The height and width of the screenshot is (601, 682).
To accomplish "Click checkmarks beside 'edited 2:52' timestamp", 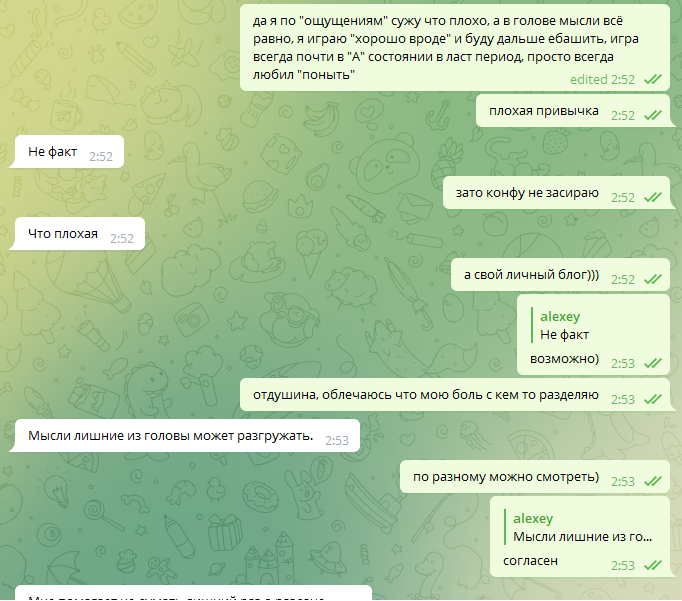I will (653, 79).
